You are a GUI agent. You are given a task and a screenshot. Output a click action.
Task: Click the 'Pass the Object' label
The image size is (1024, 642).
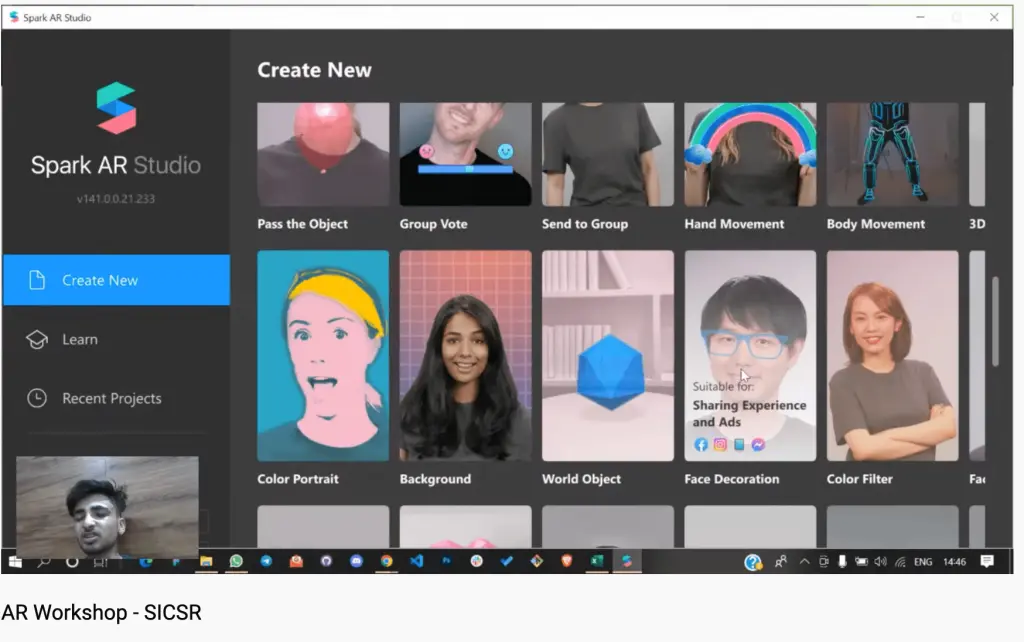tap(302, 224)
